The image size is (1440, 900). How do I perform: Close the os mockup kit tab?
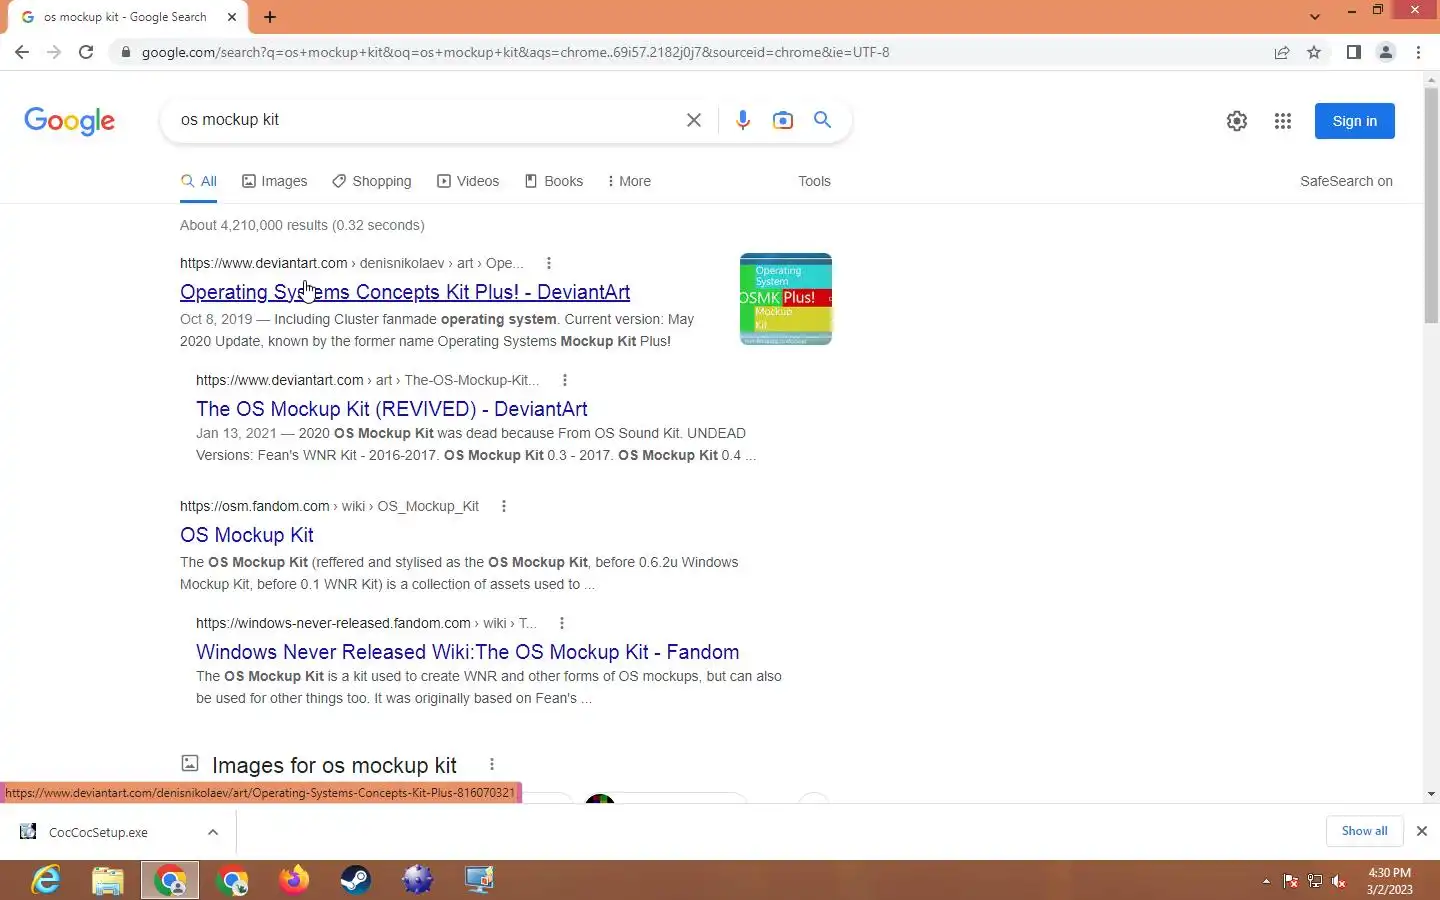pos(232,17)
